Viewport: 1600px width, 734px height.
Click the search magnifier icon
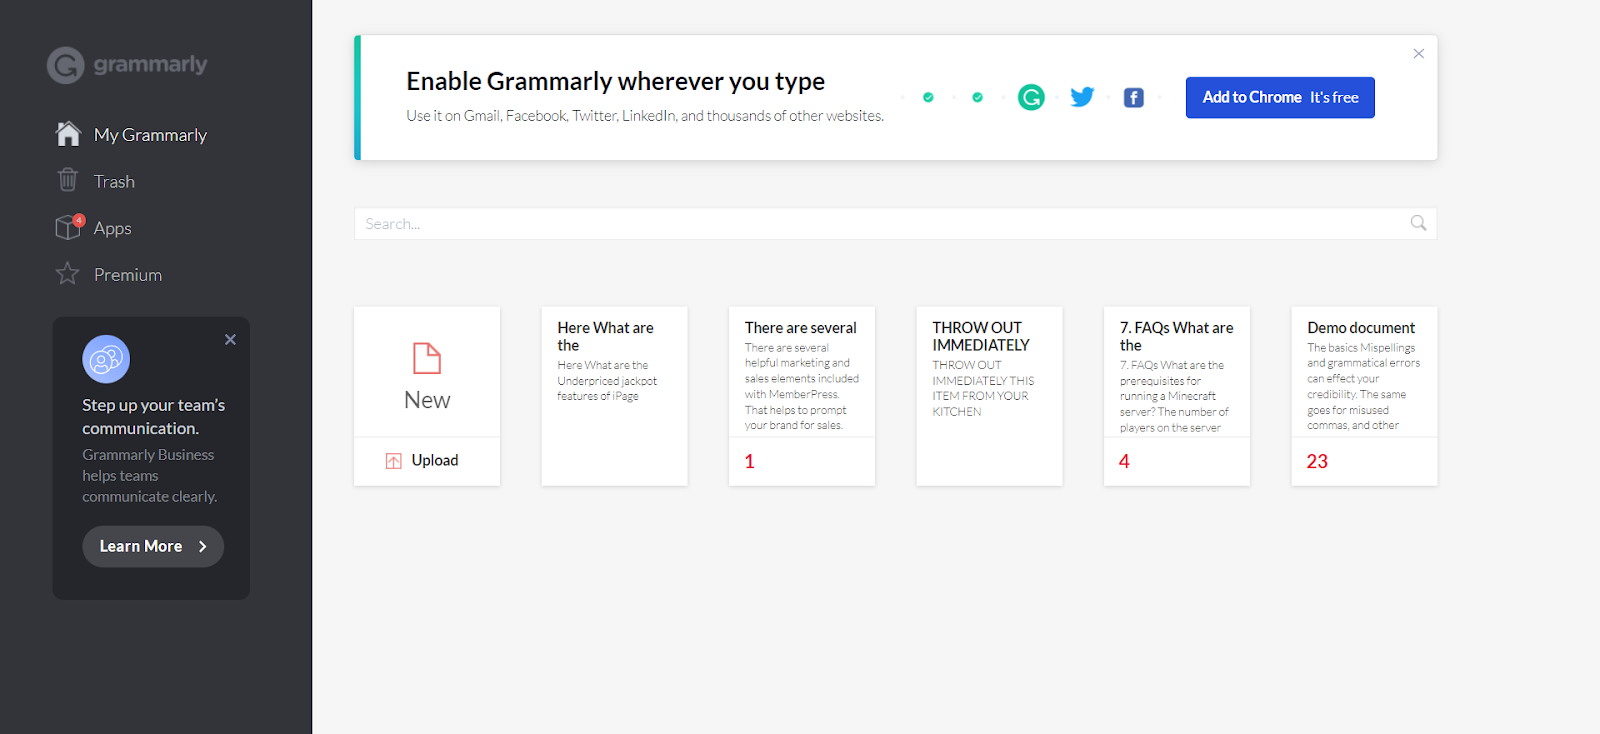point(1418,223)
